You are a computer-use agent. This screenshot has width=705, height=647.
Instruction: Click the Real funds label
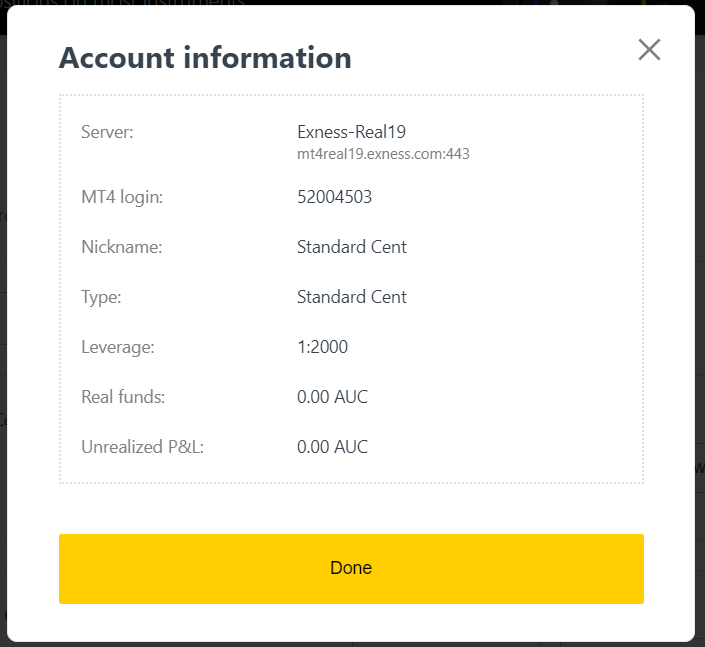click(123, 397)
